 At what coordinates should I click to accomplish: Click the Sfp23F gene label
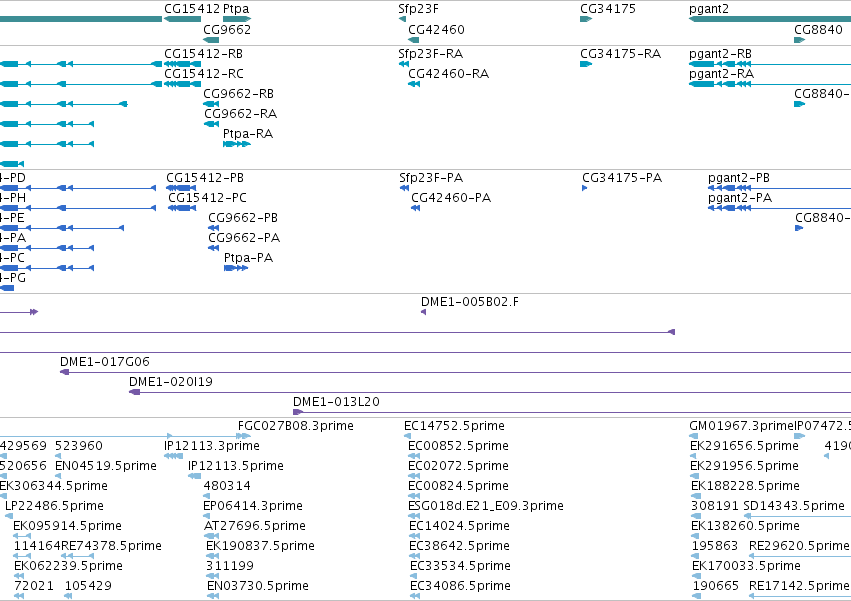[x=418, y=9]
